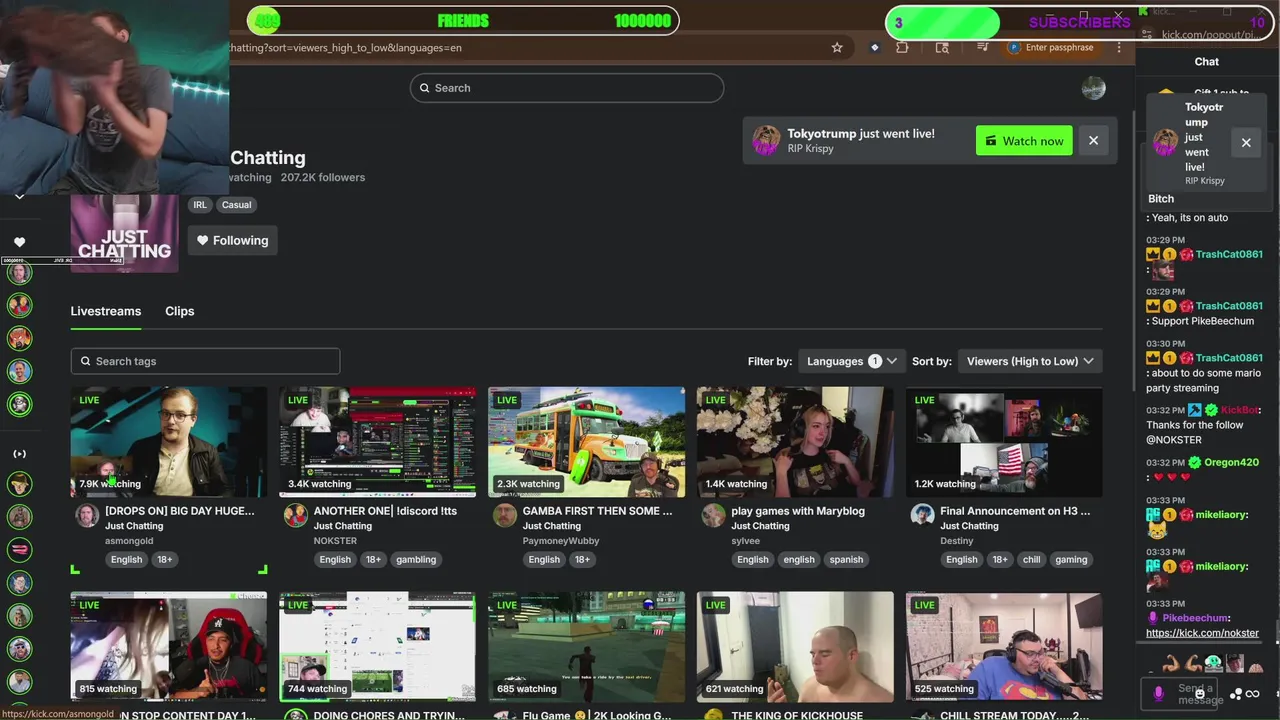Open PaymoneyWubby's GAMBA FIRST stream thumbnail
This screenshot has height=720, width=1280.
tap(586, 442)
